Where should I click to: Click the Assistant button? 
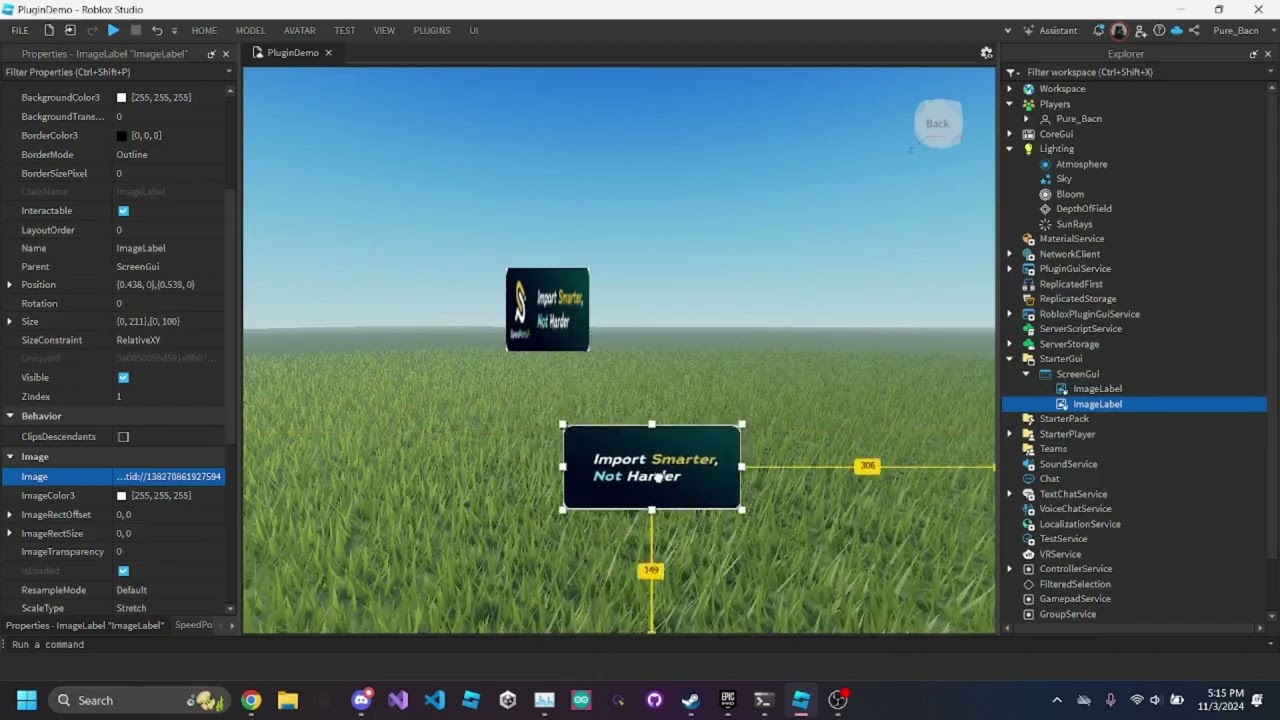coord(1050,30)
